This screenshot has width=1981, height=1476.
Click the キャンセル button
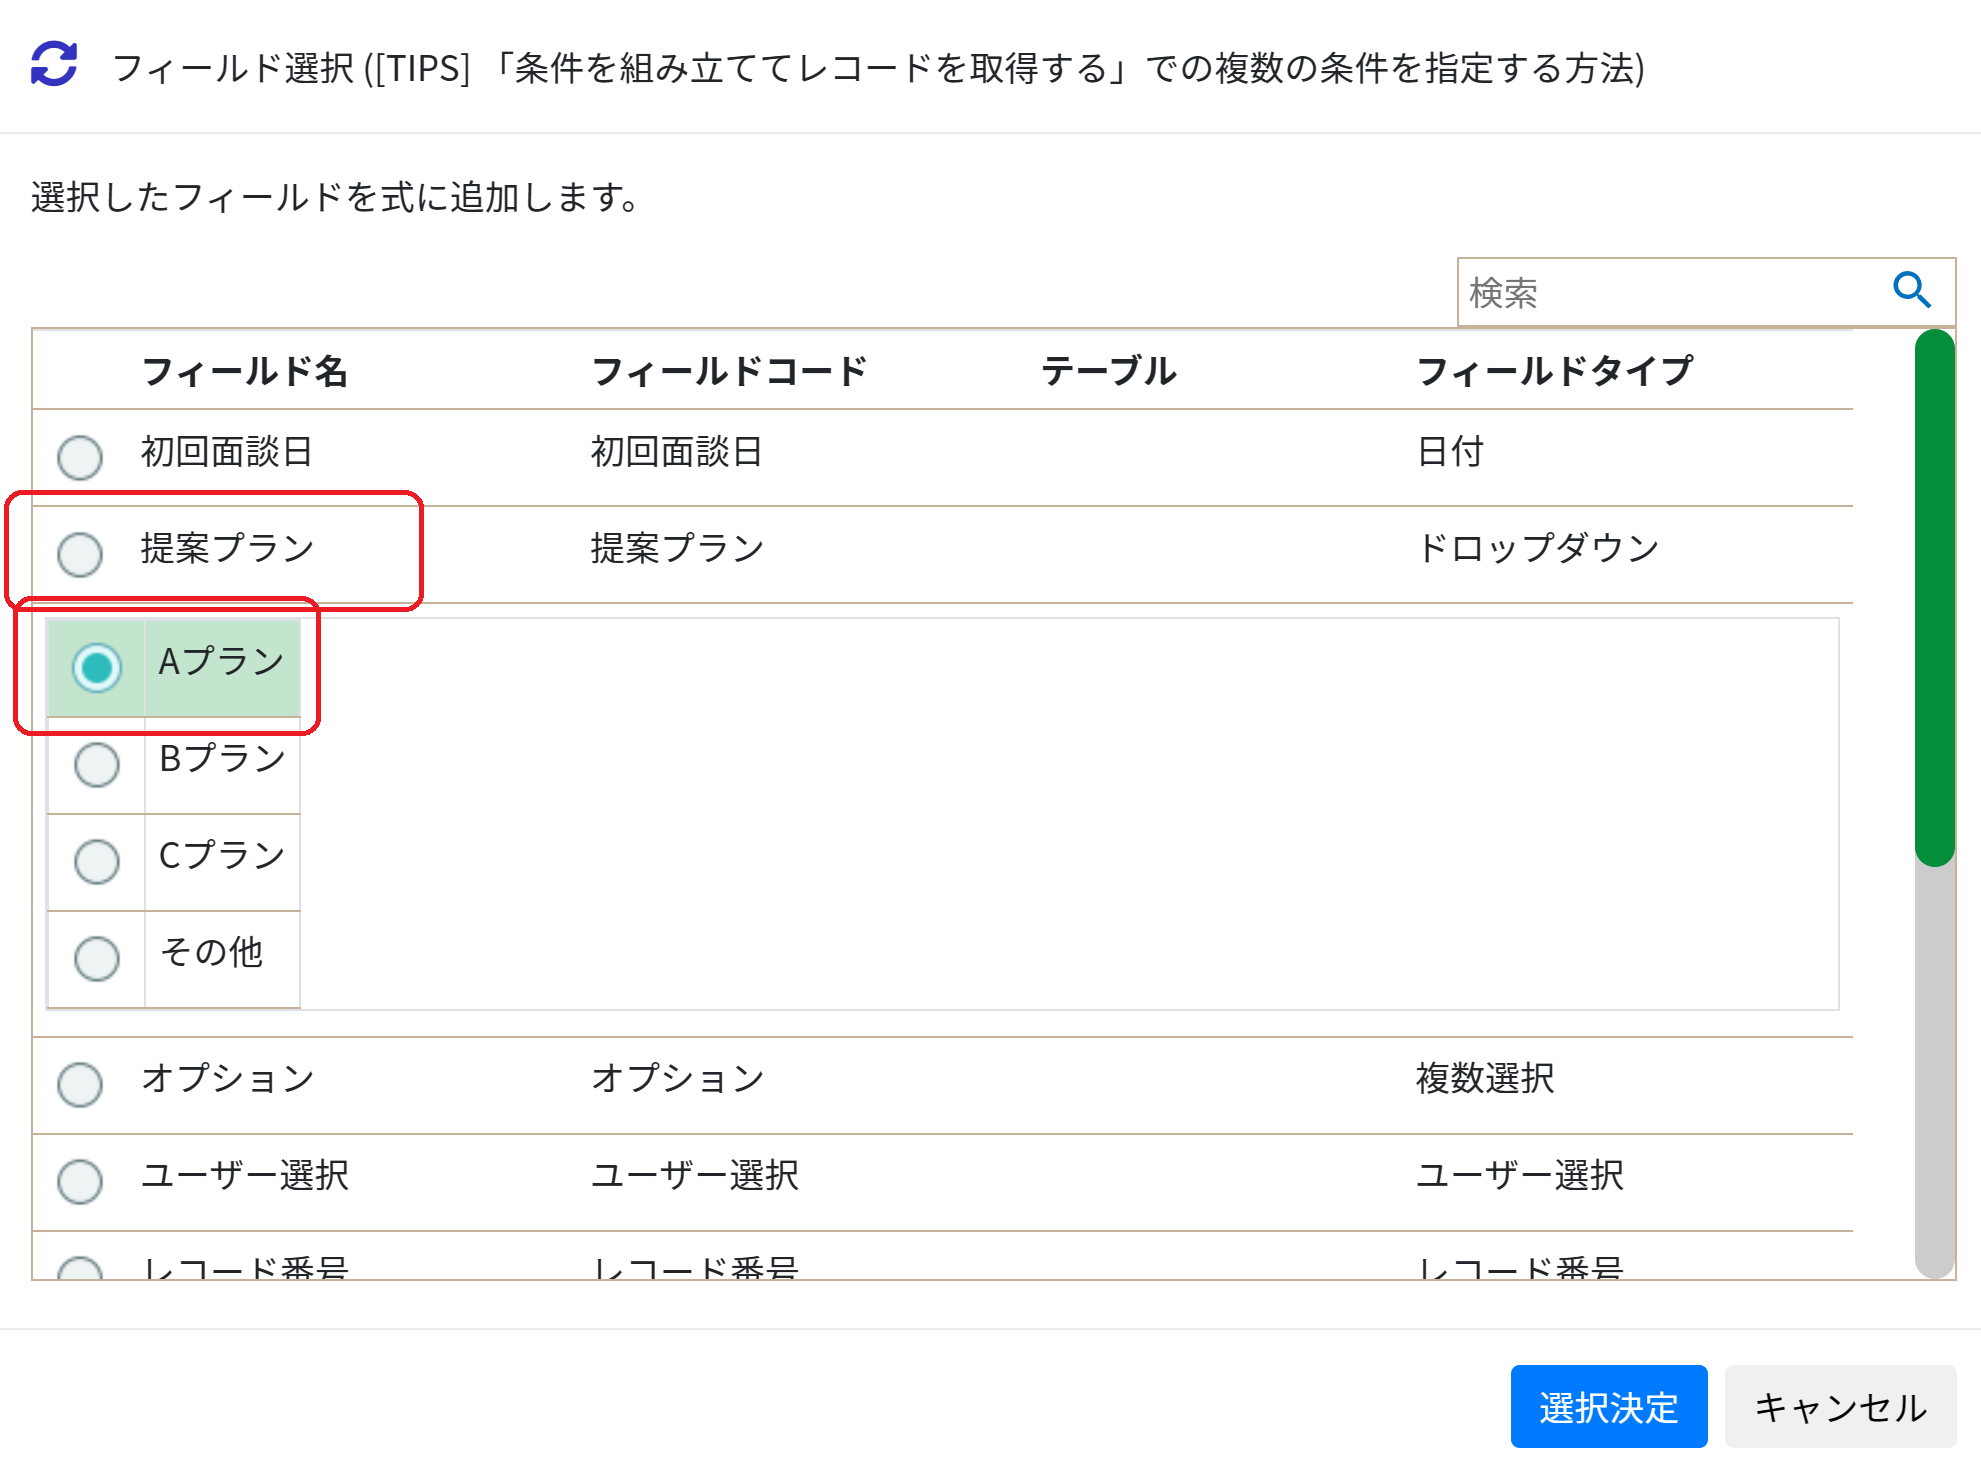[1840, 1406]
